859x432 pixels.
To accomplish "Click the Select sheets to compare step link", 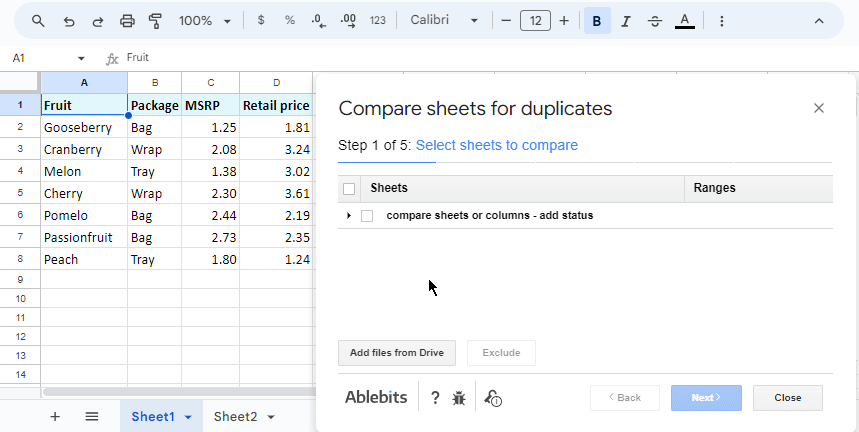I will click(x=496, y=145).
